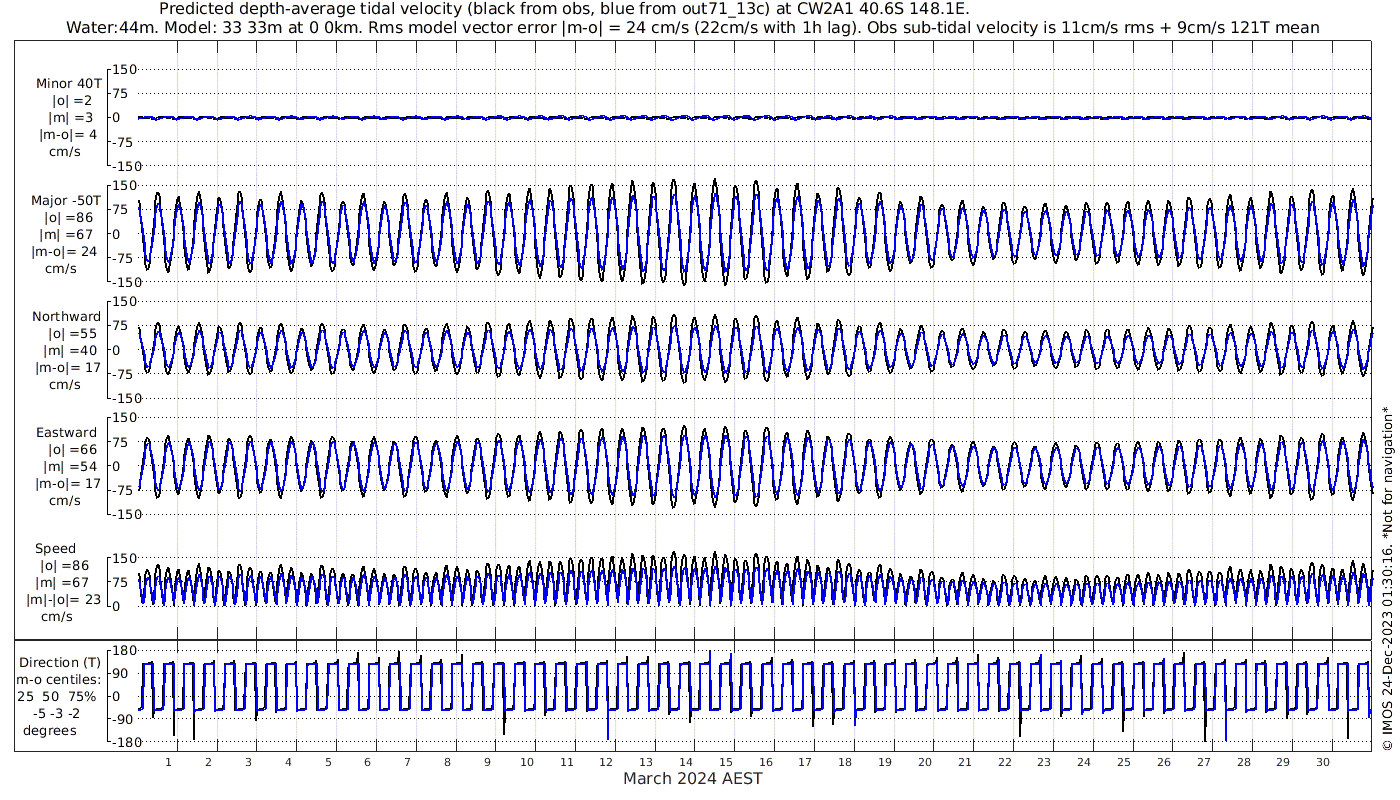The height and width of the screenshot is (800, 1400).
Task: Click '|m| =67' under Speed
Action: click(x=64, y=582)
